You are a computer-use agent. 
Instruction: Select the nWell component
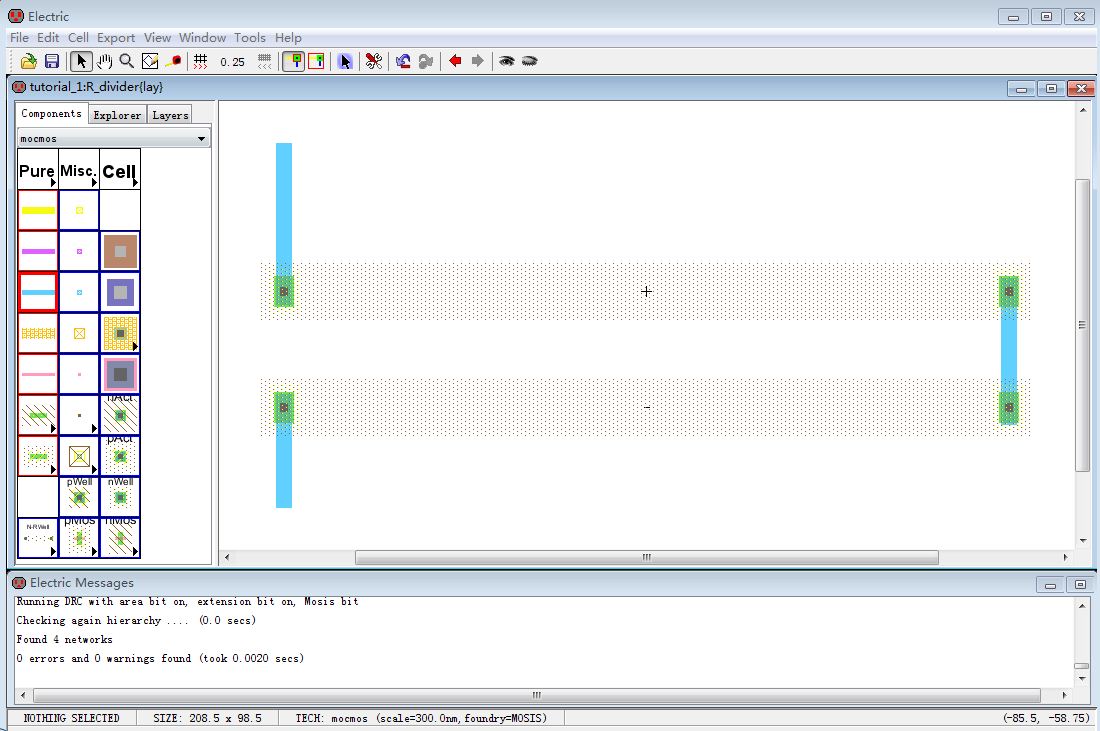point(120,497)
